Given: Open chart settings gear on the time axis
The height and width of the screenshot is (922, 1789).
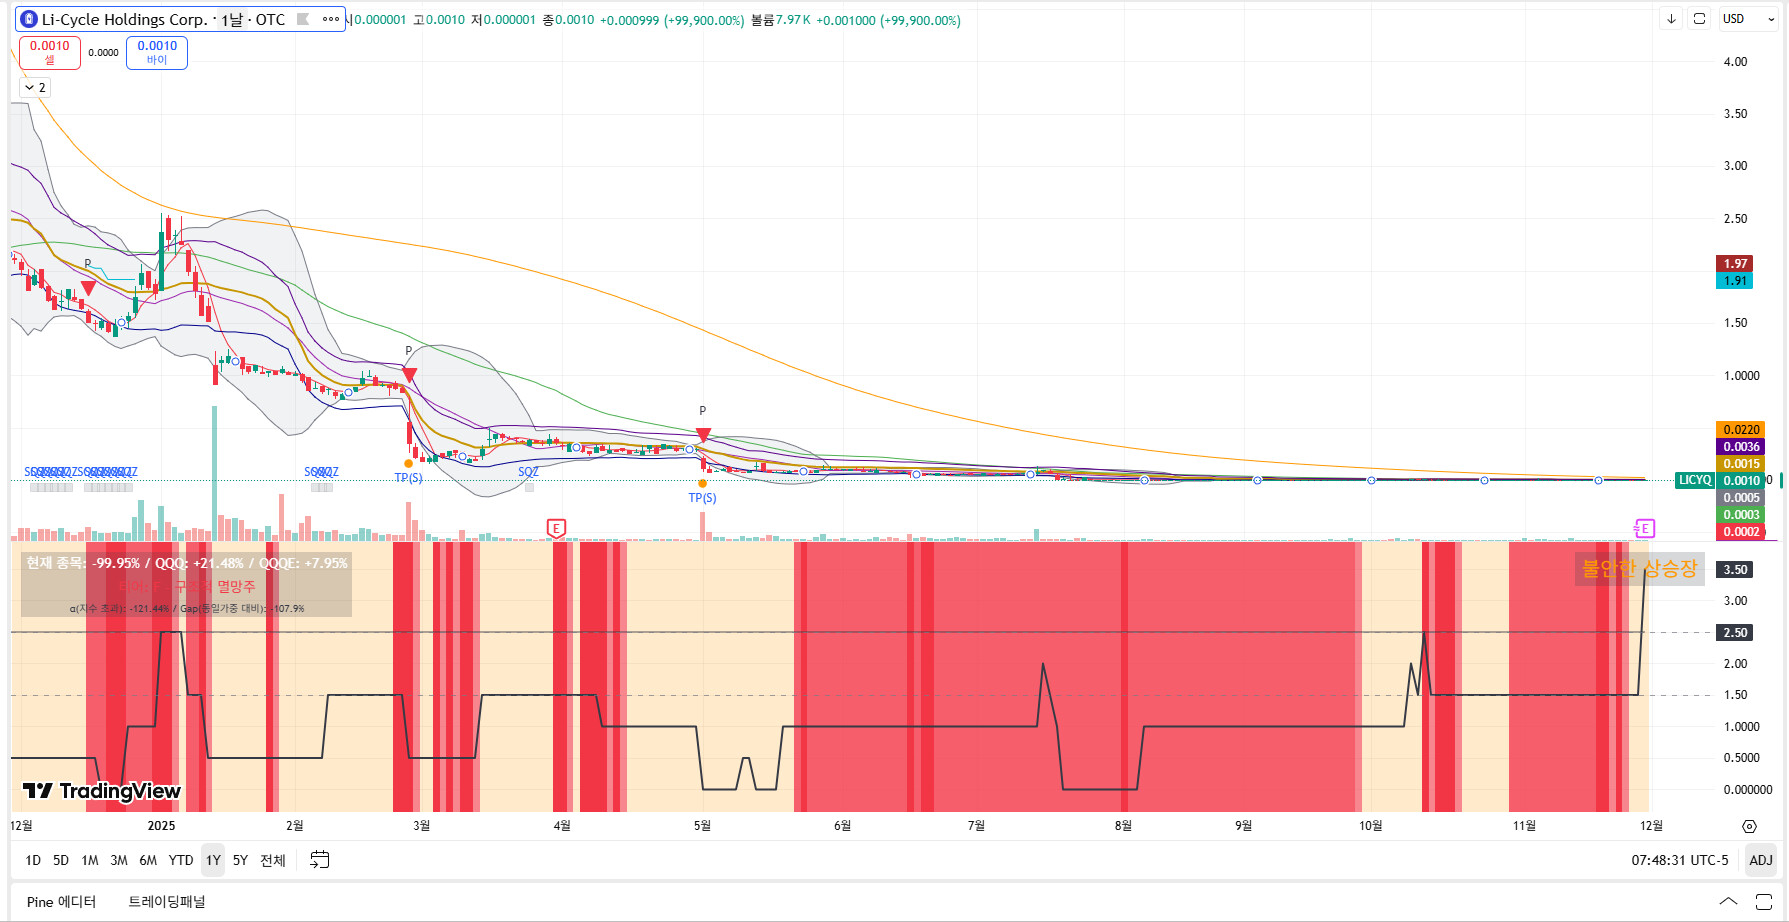Looking at the screenshot, I should click(1749, 826).
